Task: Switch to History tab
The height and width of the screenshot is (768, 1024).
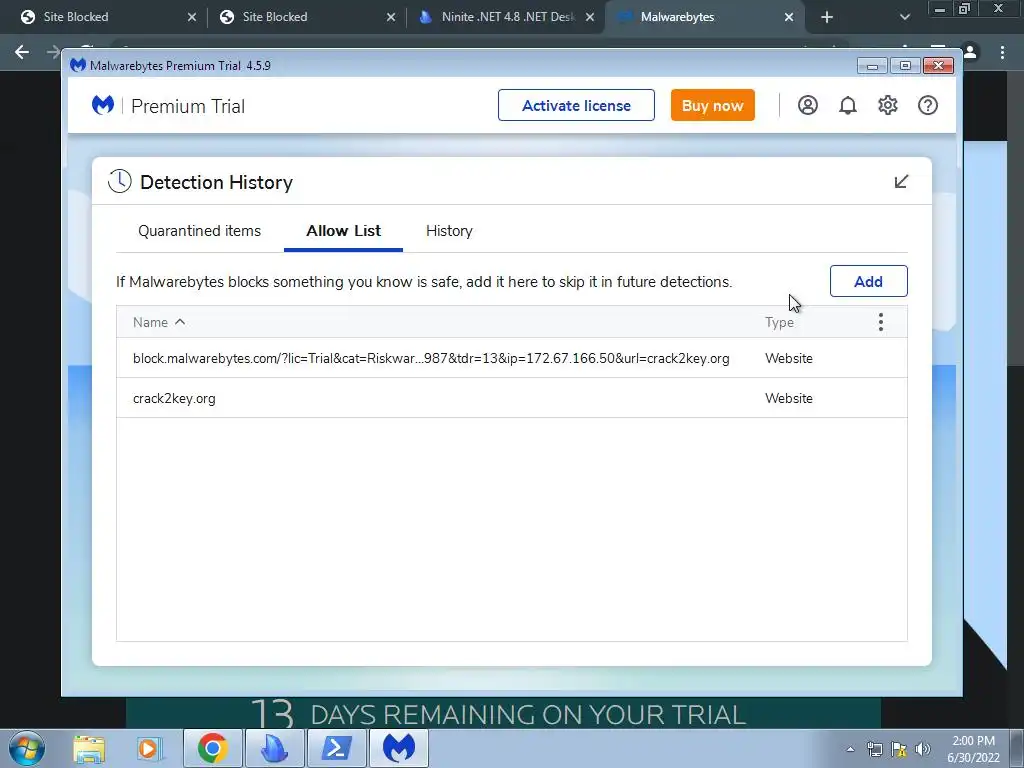Action: [449, 231]
